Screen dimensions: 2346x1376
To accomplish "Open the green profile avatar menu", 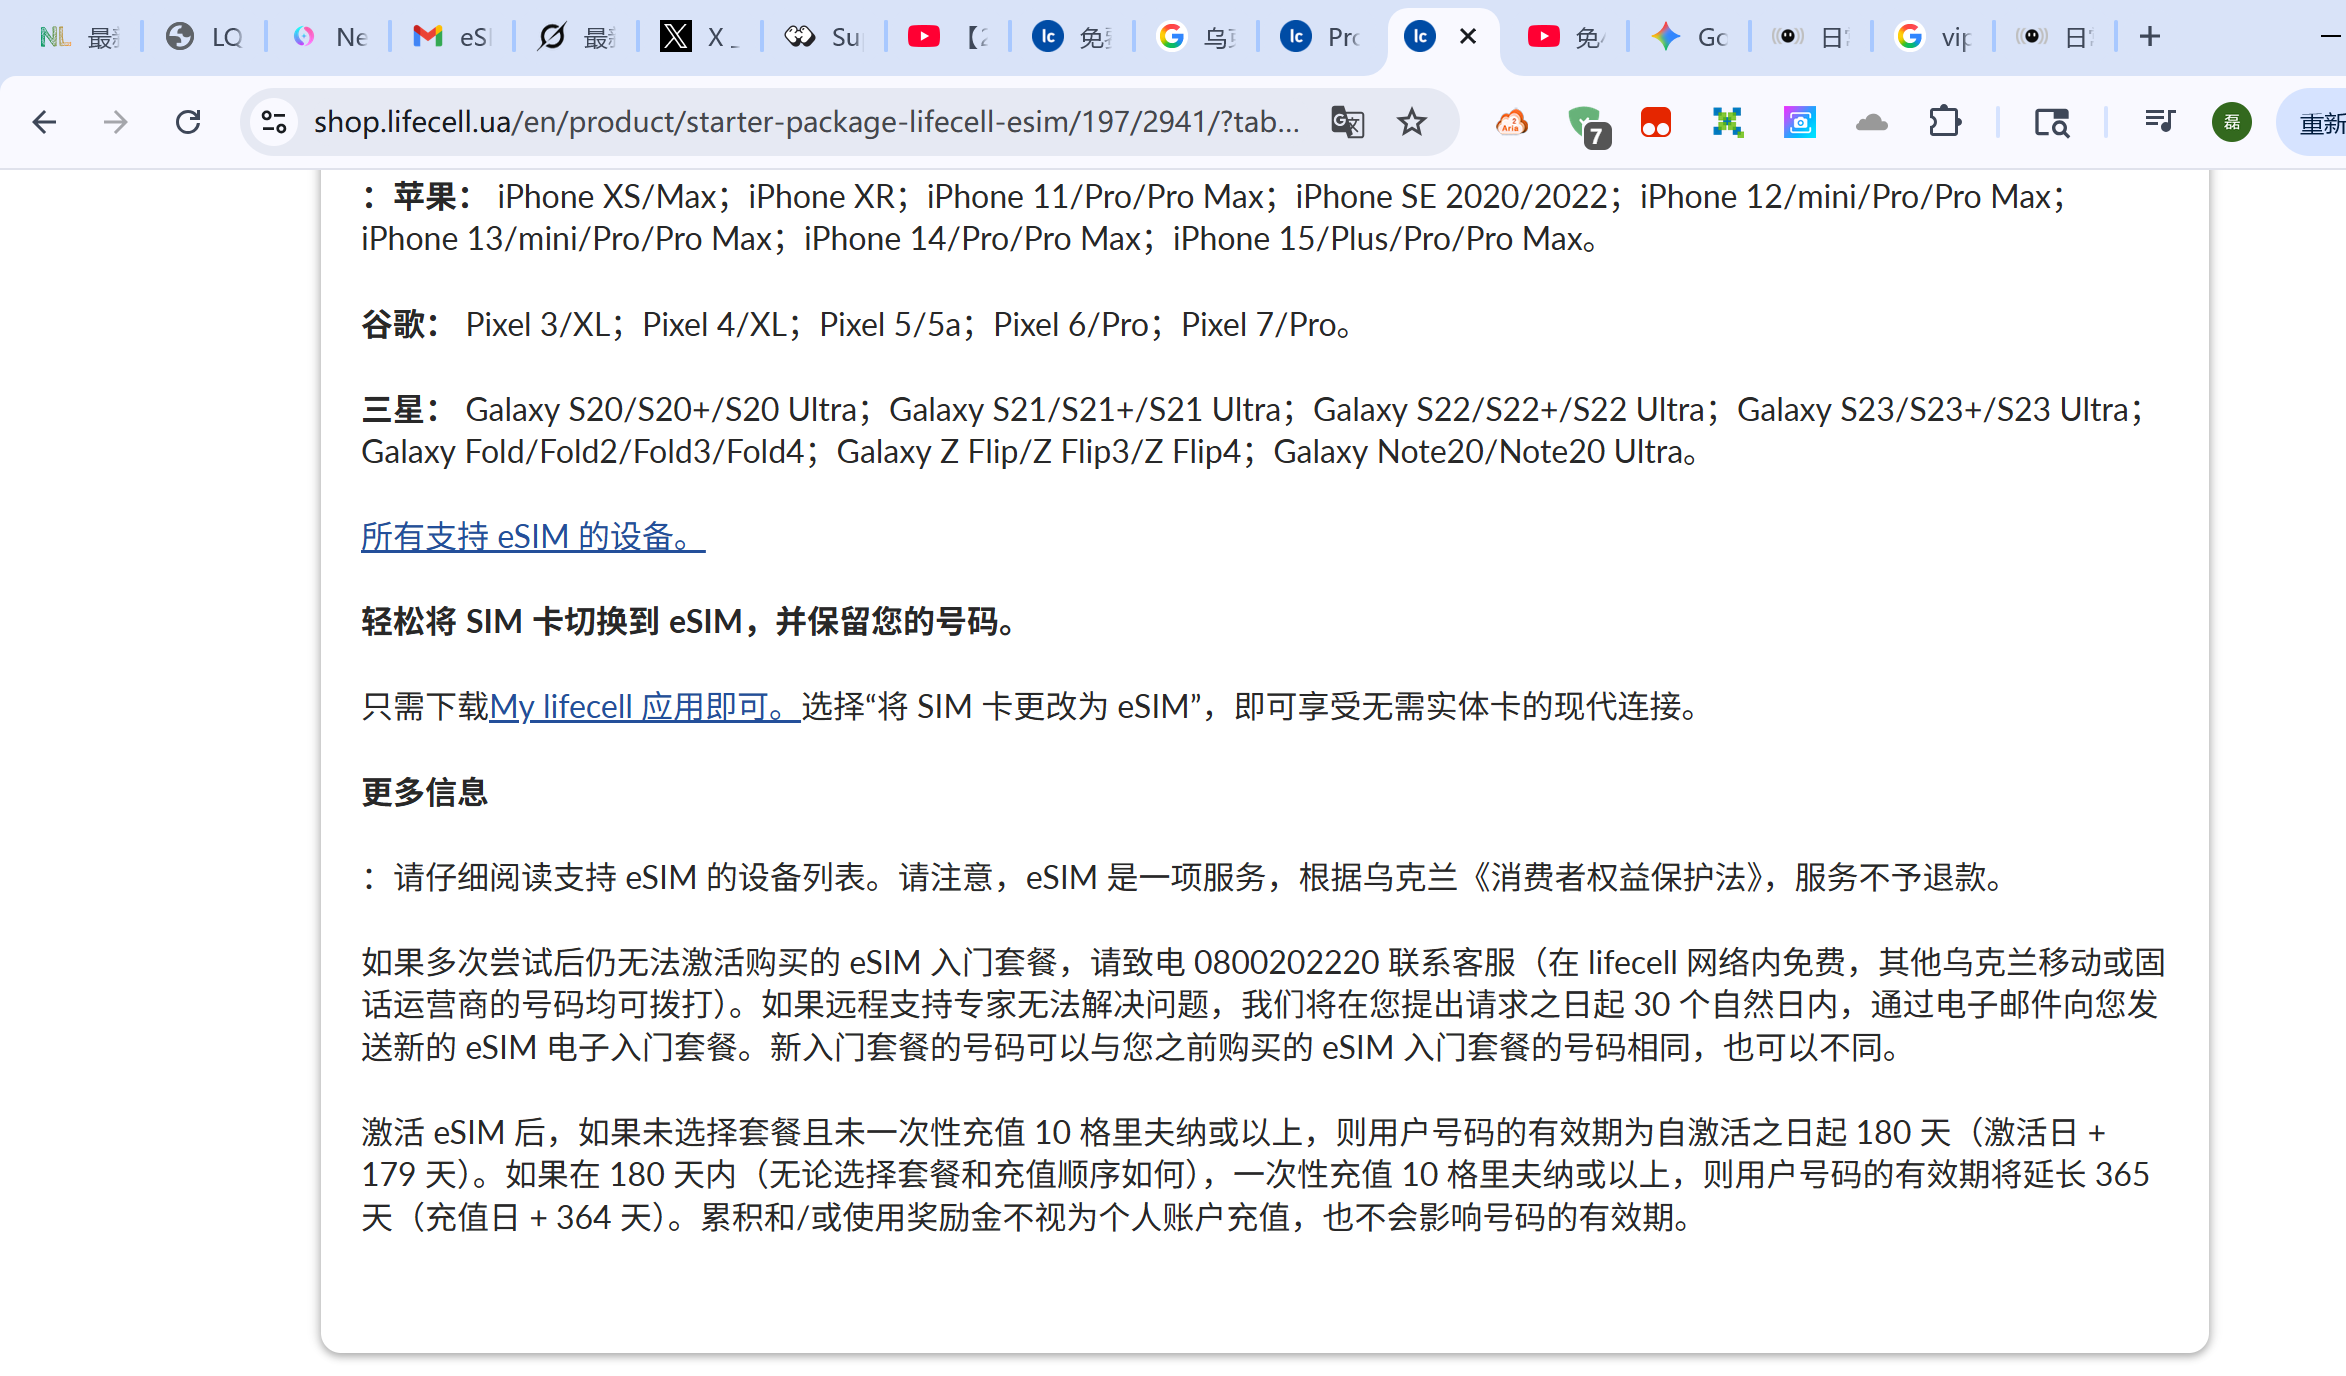I will (2232, 122).
